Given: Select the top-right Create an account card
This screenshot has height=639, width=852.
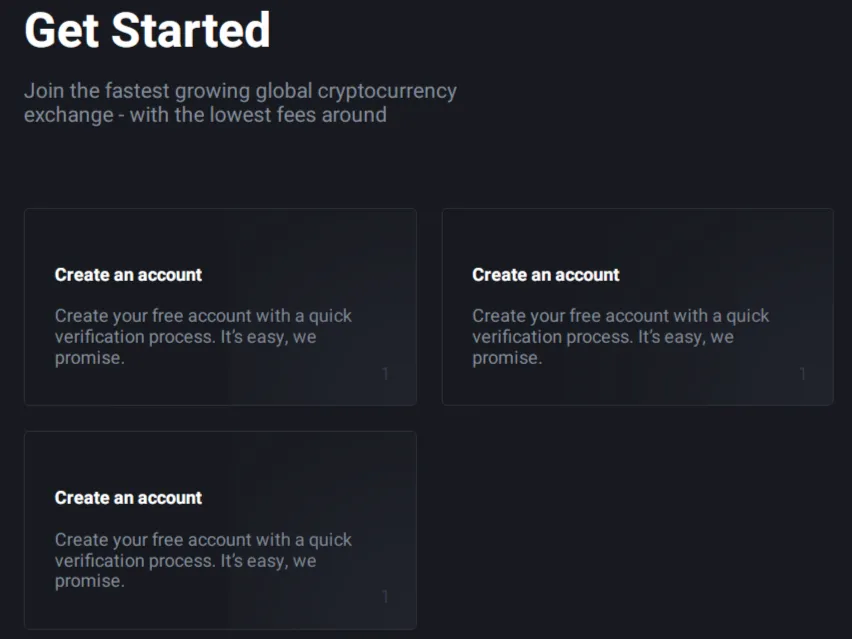Looking at the screenshot, I should (x=638, y=307).
